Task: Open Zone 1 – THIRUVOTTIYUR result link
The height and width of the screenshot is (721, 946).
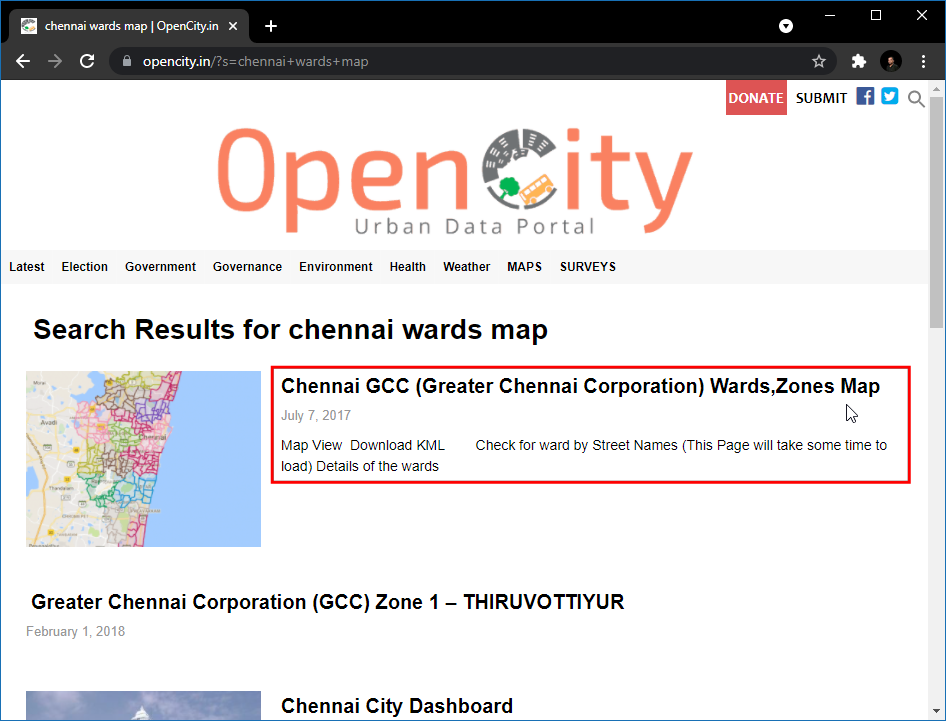Action: pos(327,602)
